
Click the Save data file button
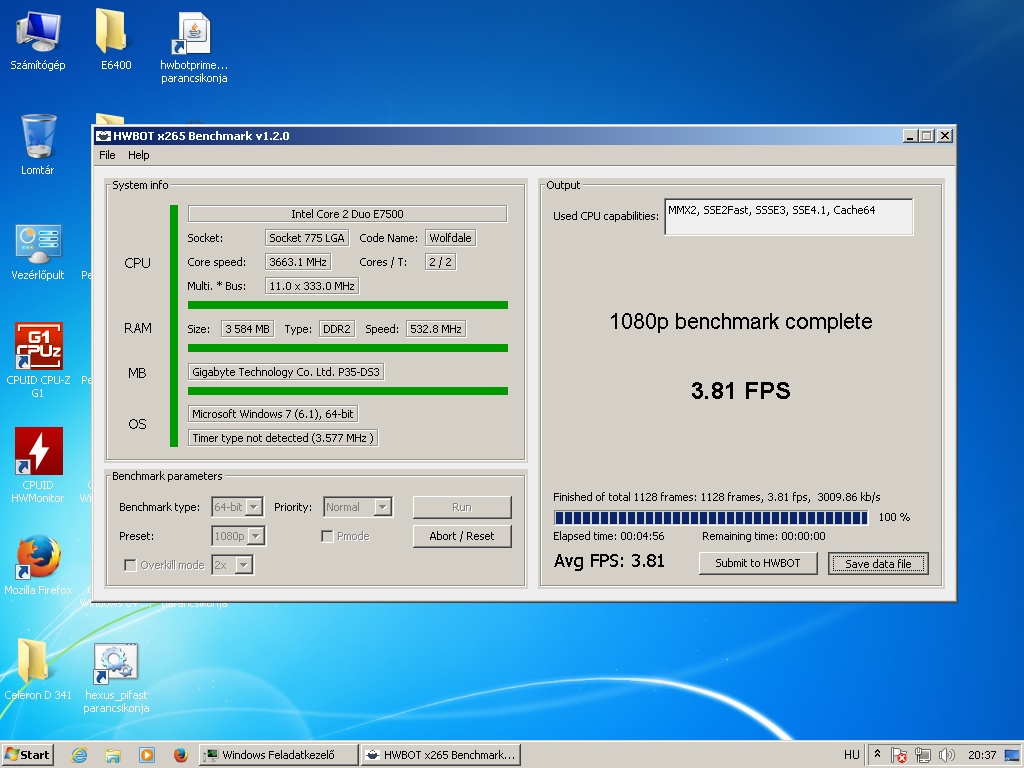(x=878, y=564)
